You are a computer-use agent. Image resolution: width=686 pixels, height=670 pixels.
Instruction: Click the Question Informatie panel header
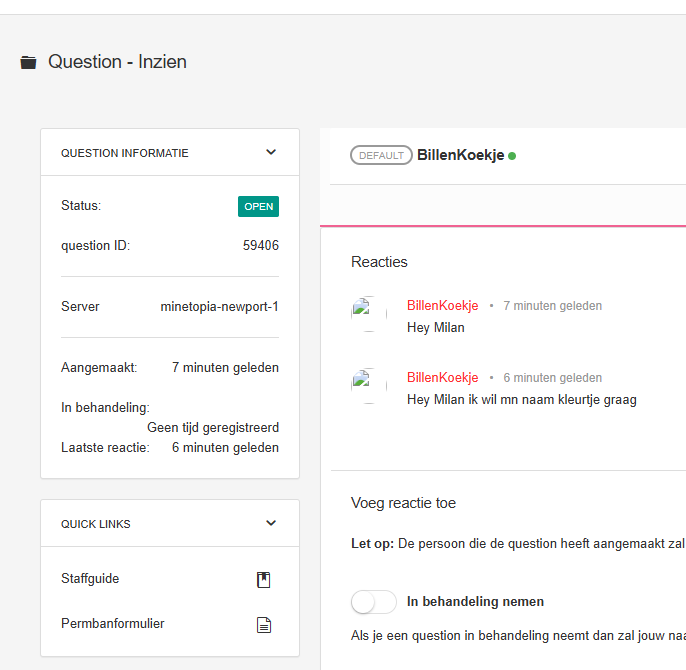coord(125,154)
